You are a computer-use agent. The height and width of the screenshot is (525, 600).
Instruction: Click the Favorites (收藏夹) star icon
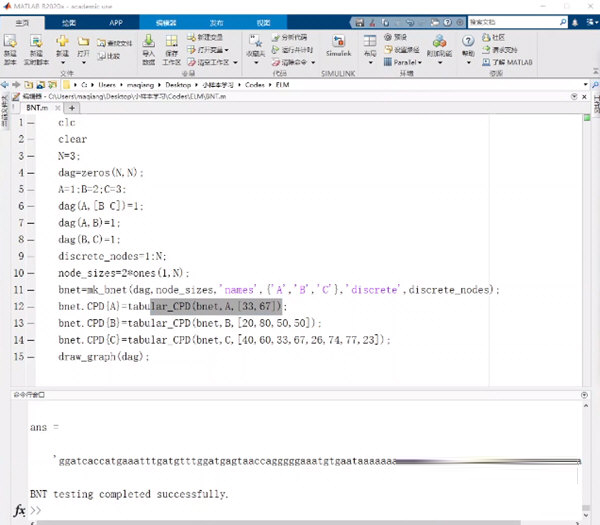click(257, 45)
